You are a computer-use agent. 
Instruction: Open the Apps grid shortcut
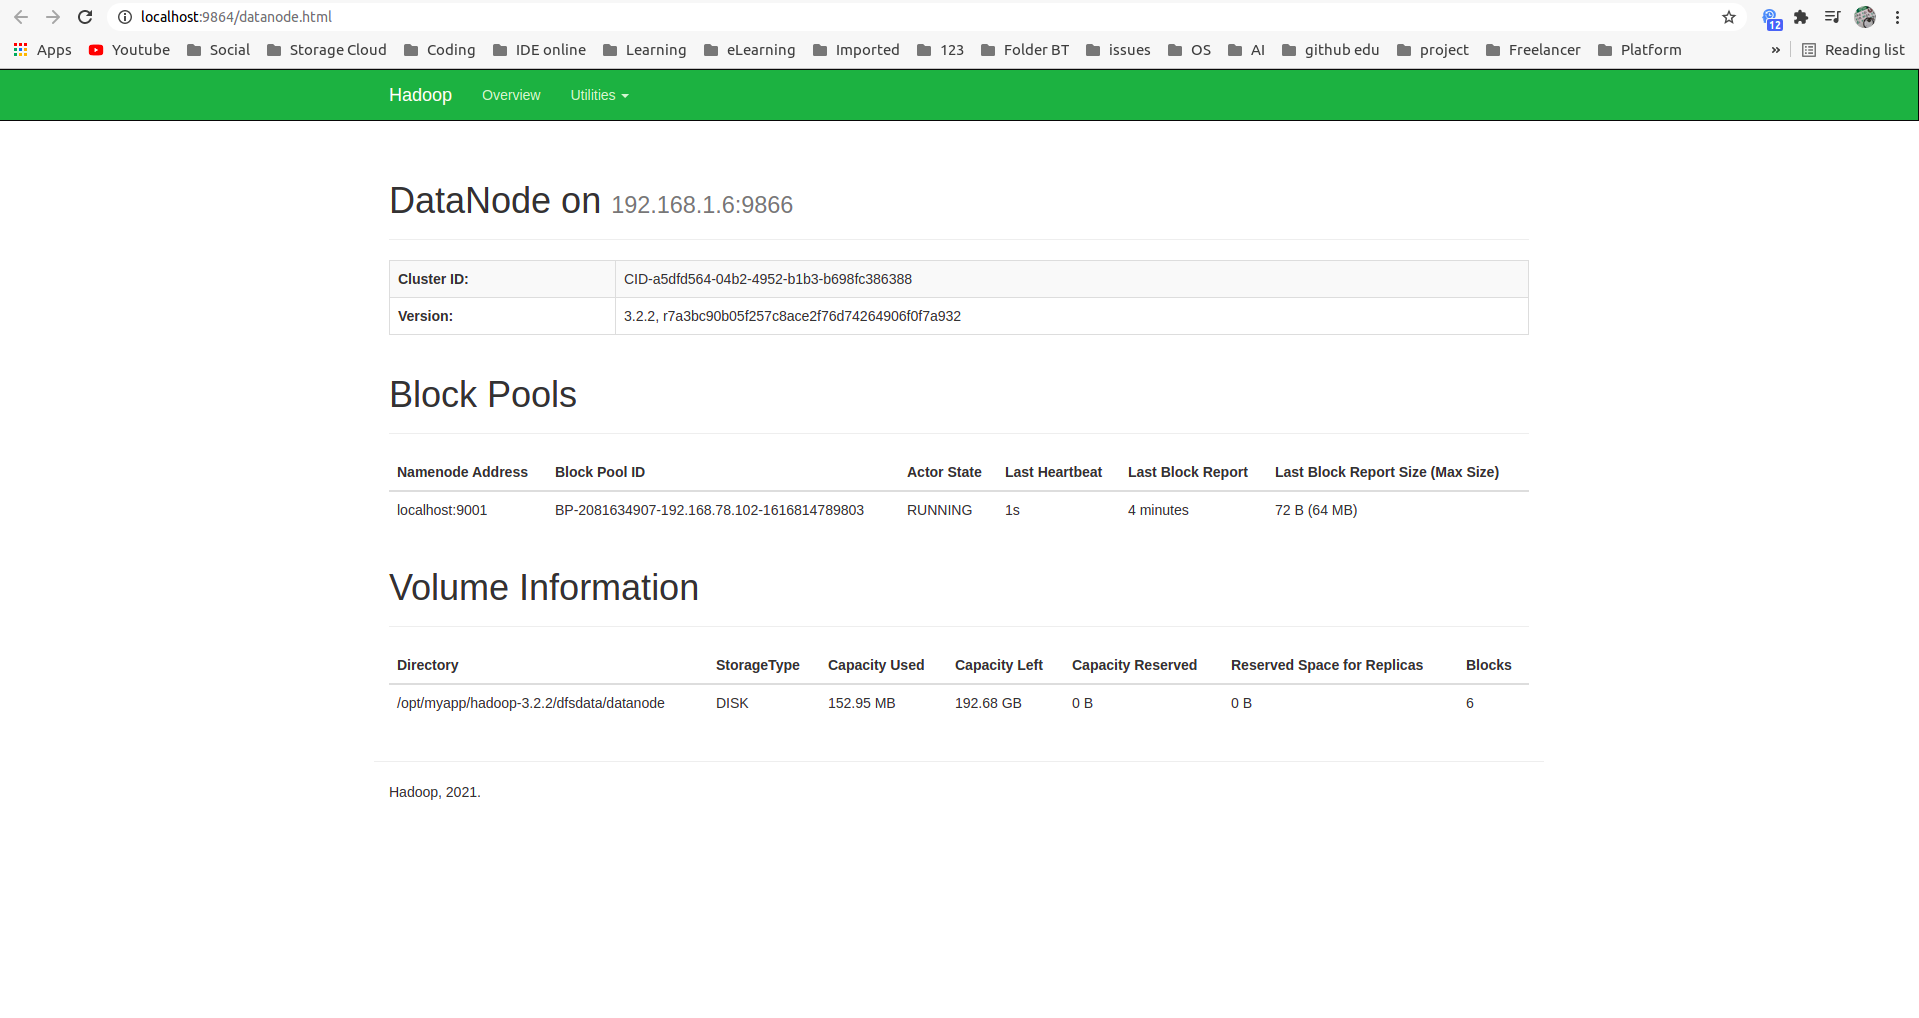click(42, 50)
